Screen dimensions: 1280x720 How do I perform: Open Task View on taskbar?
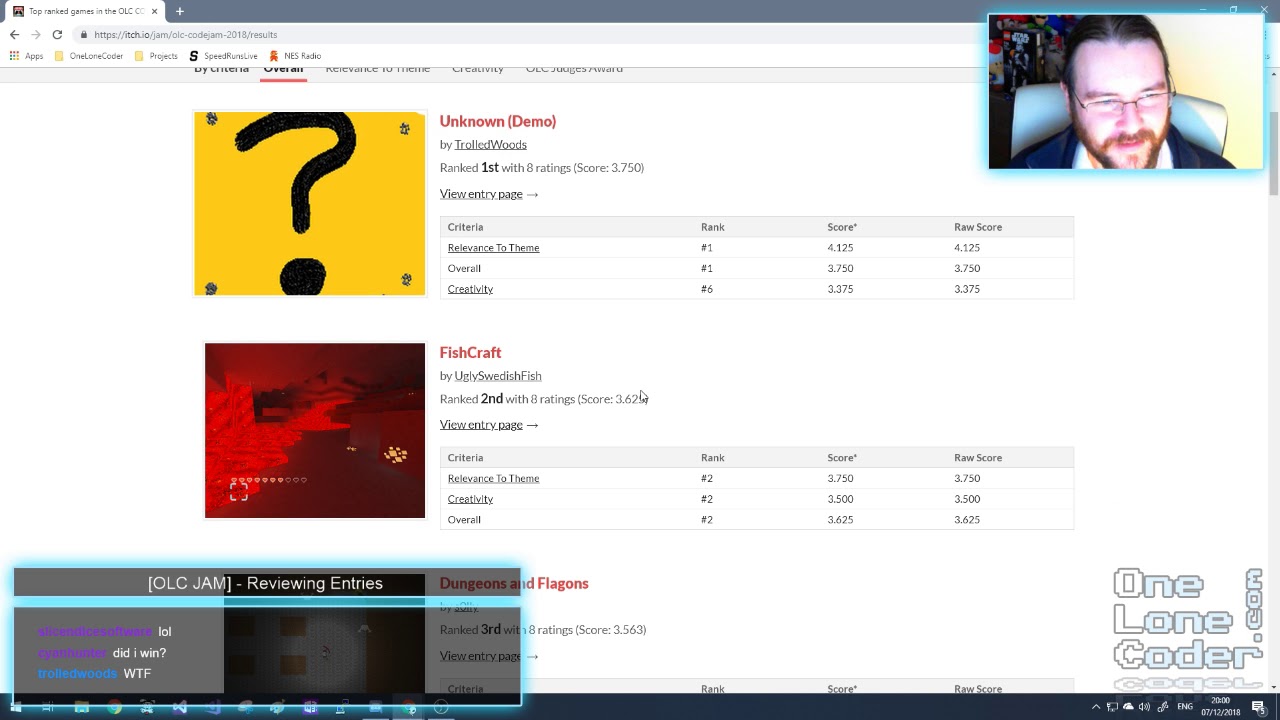(48, 708)
